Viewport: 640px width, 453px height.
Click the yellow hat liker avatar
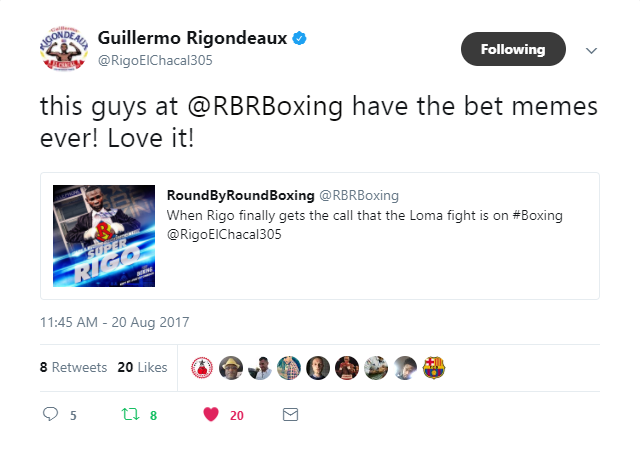(x=231, y=368)
